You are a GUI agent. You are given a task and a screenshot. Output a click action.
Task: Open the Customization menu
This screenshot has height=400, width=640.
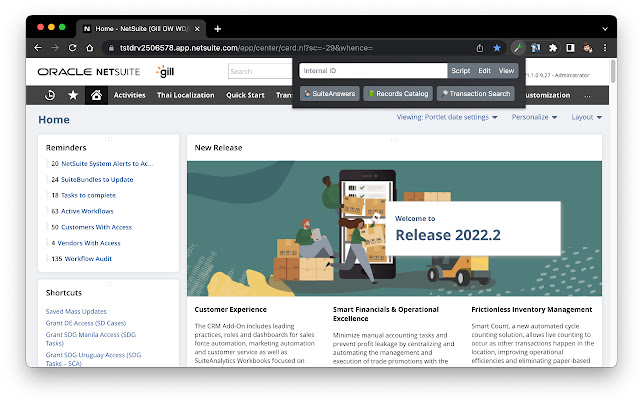(547, 95)
